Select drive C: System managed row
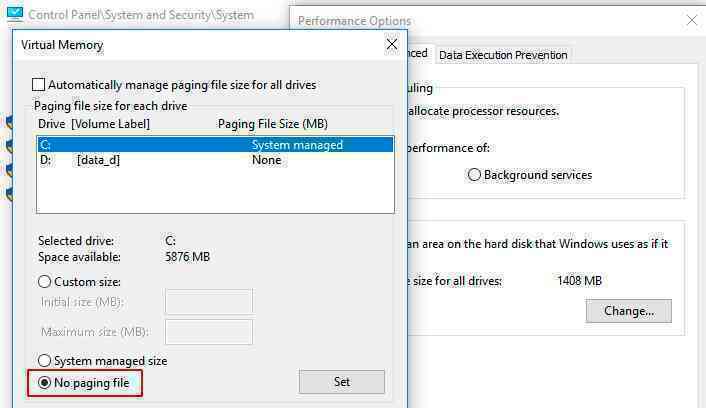 (215, 145)
